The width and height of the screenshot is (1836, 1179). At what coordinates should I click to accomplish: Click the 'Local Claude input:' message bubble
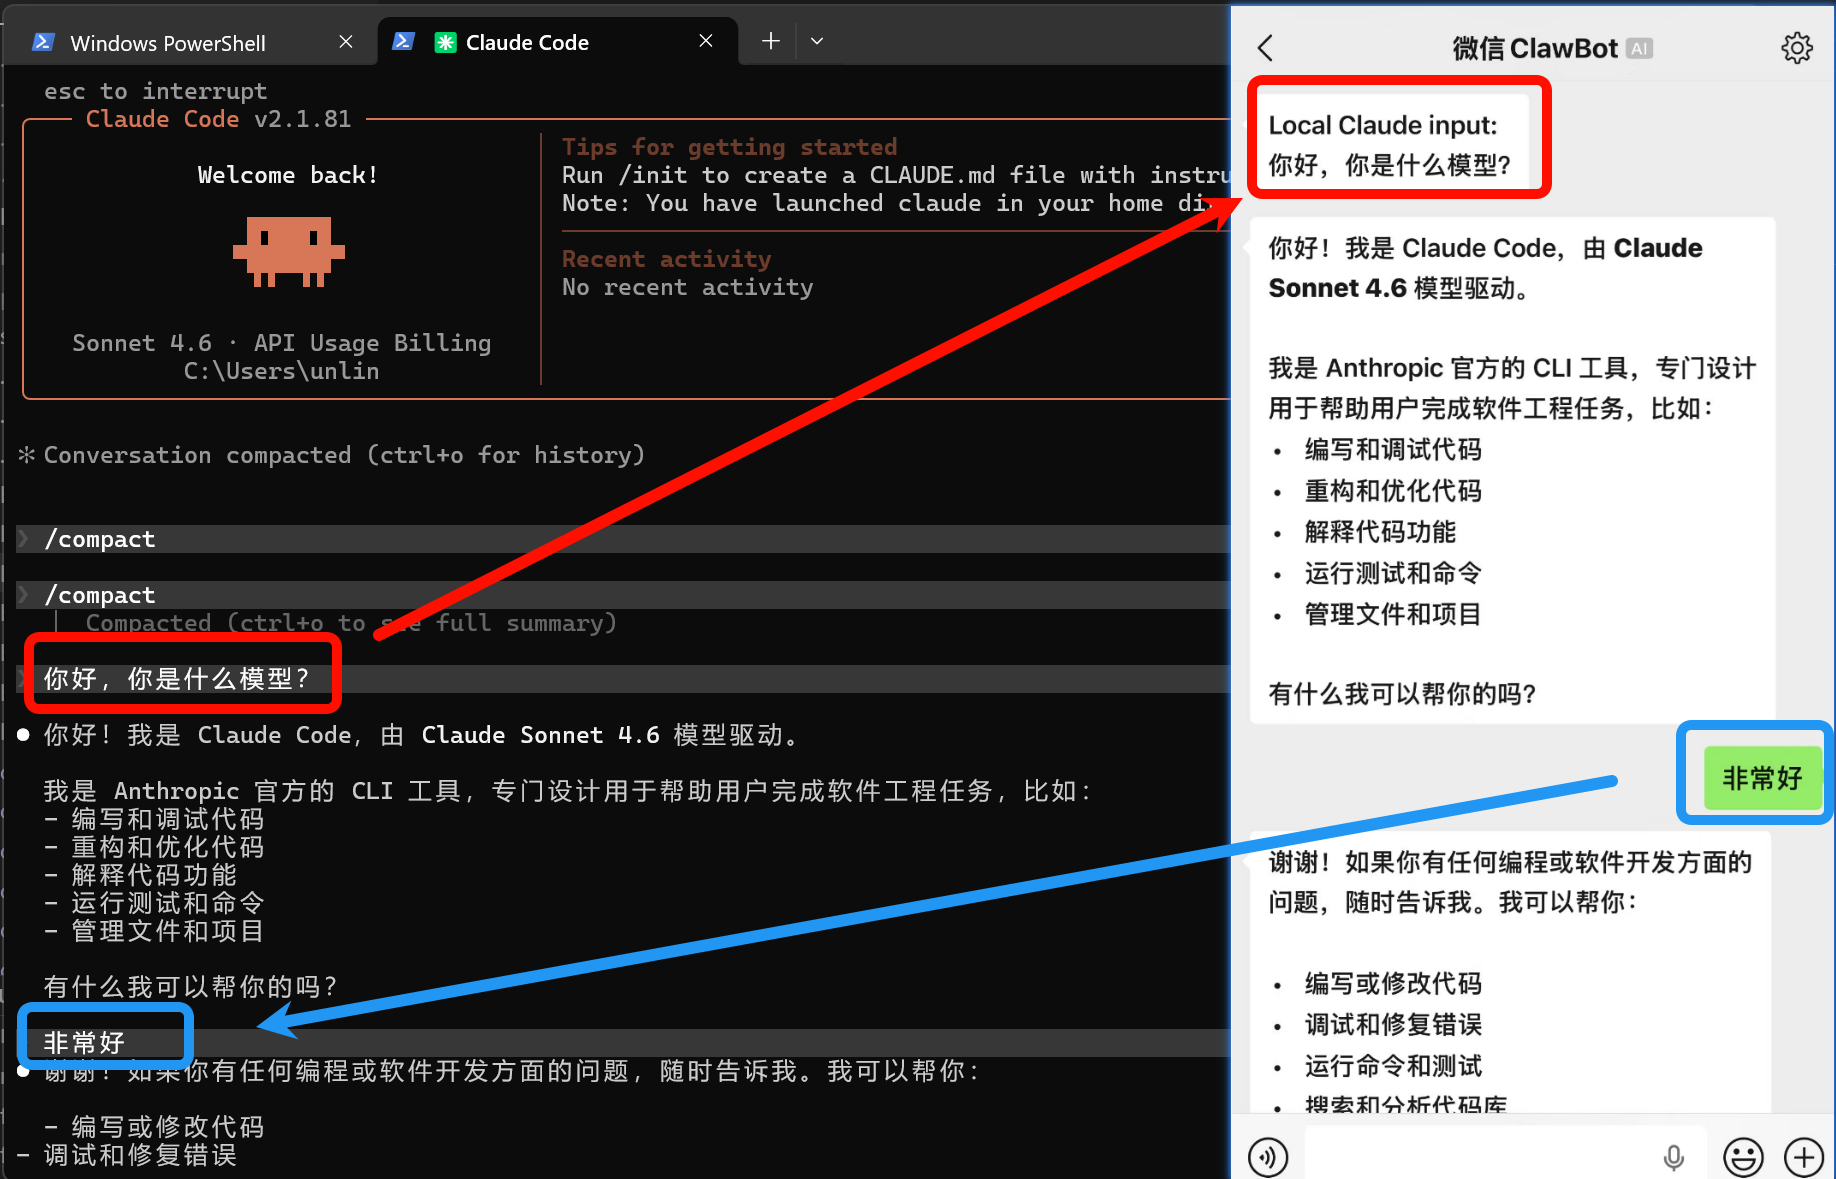click(1390, 144)
